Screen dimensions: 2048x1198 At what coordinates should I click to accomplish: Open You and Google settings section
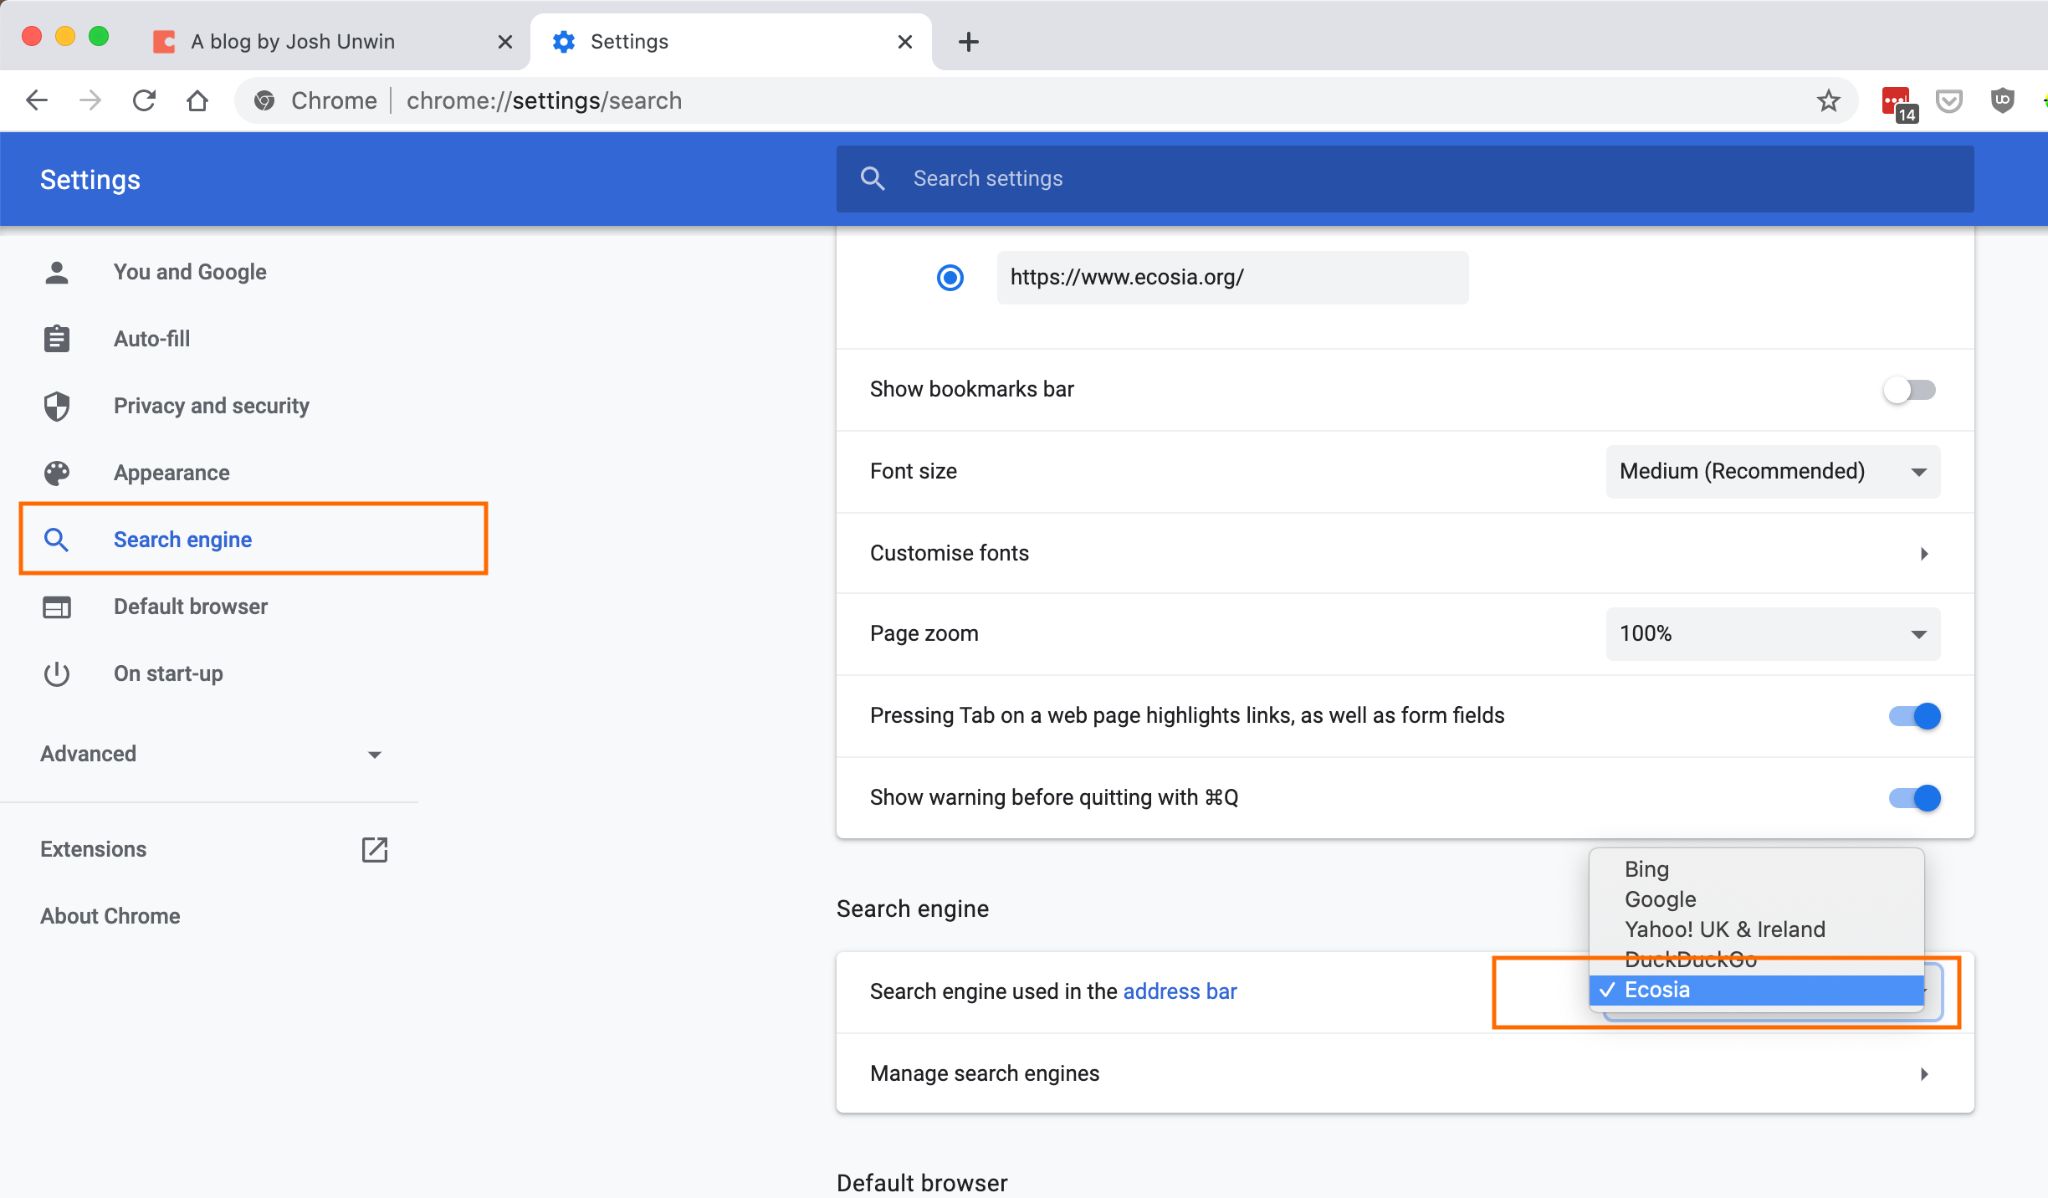(190, 272)
